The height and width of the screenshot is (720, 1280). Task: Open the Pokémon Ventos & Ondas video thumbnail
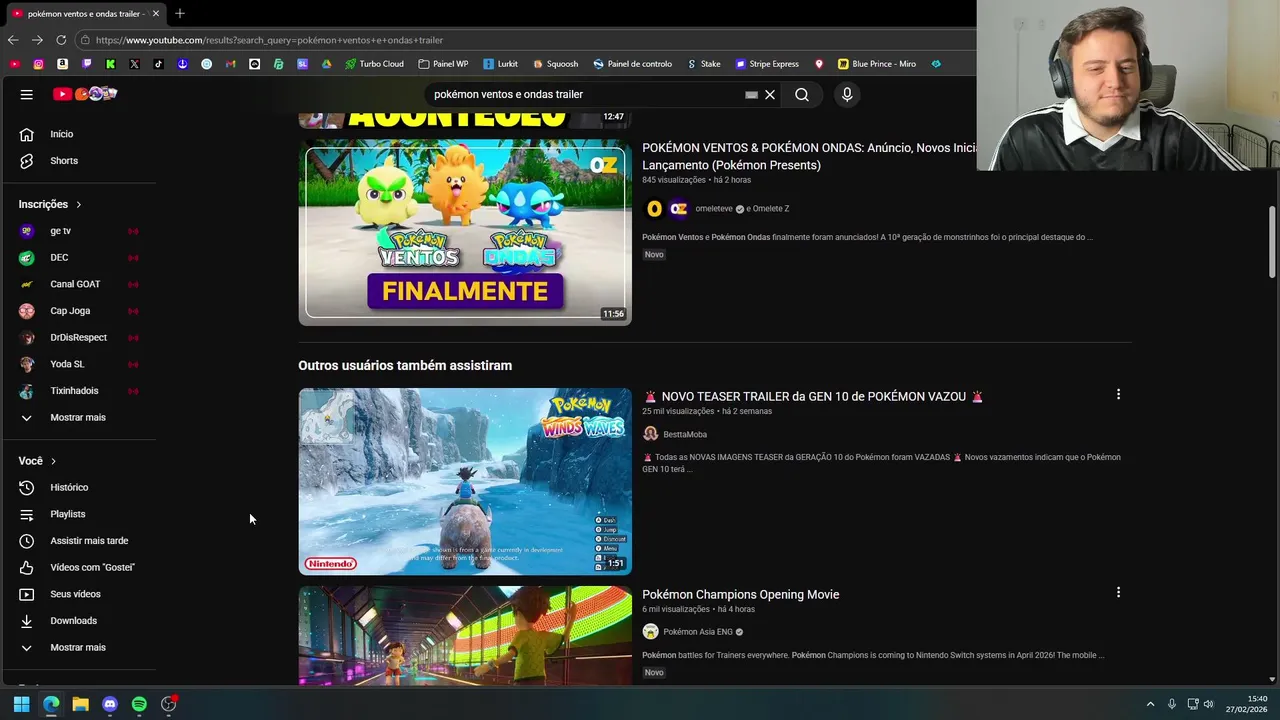tap(465, 232)
